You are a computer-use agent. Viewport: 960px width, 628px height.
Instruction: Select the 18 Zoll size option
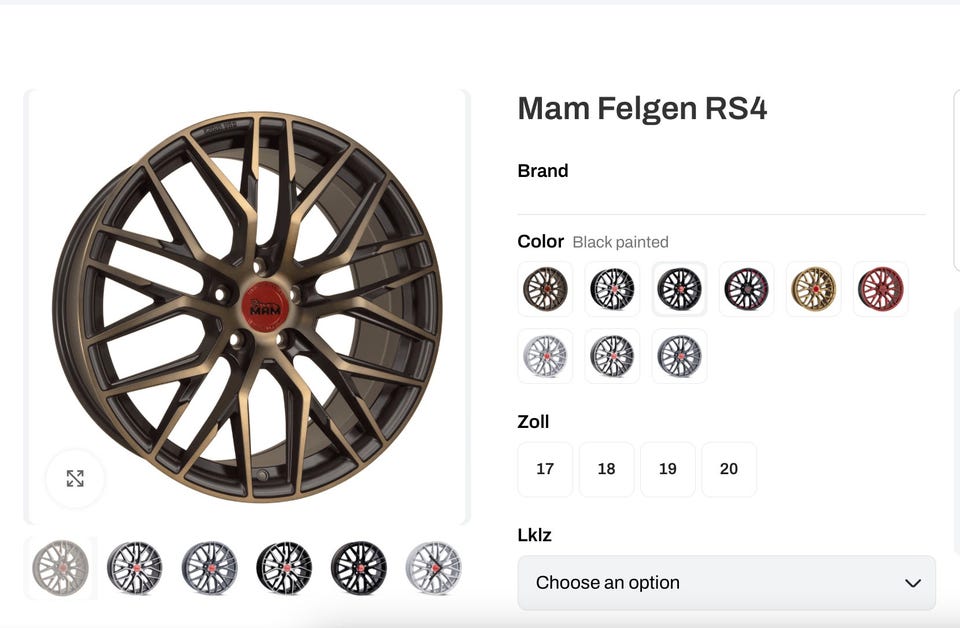606,469
